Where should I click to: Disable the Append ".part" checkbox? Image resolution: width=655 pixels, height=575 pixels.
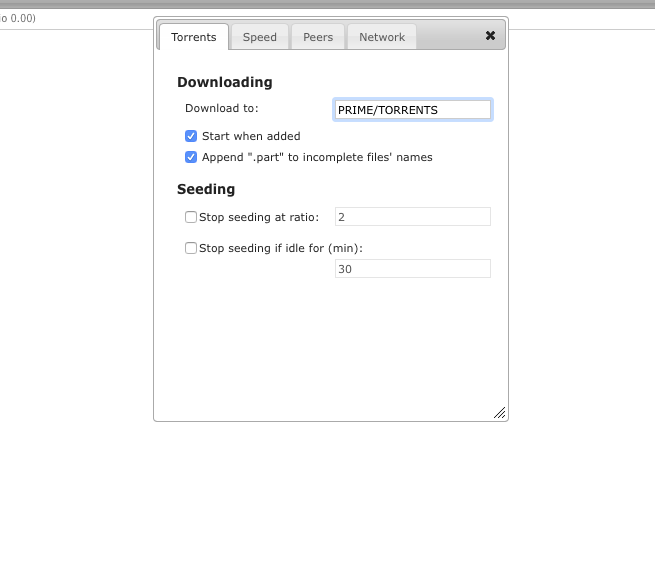coord(191,157)
